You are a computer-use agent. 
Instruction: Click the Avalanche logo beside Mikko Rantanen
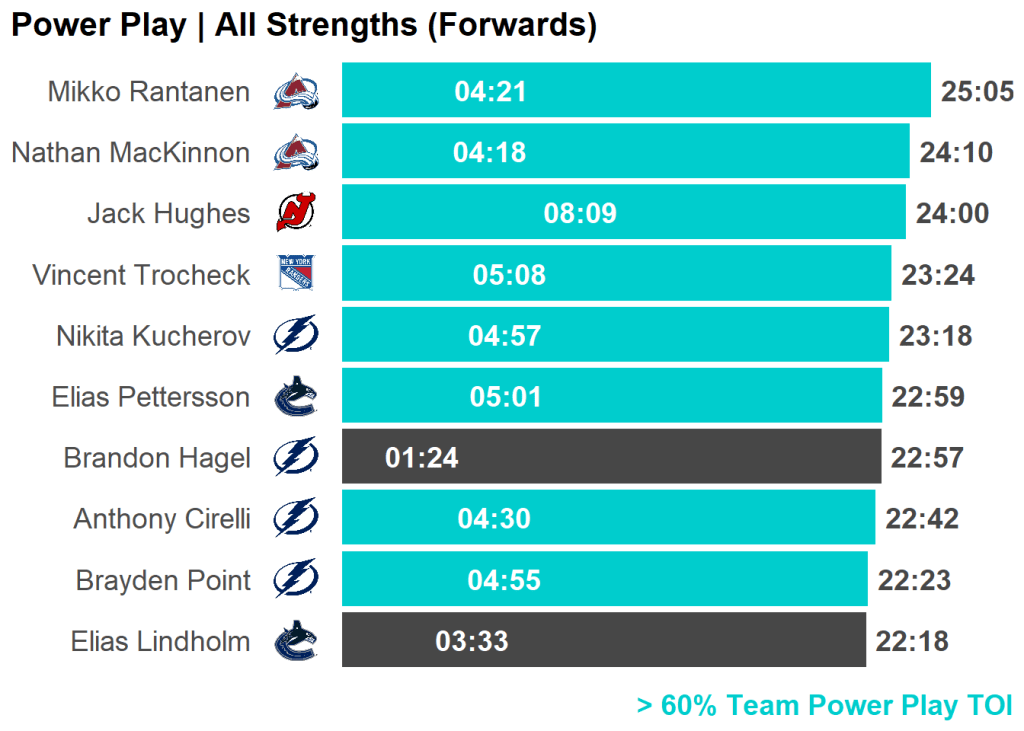tap(296, 92)
